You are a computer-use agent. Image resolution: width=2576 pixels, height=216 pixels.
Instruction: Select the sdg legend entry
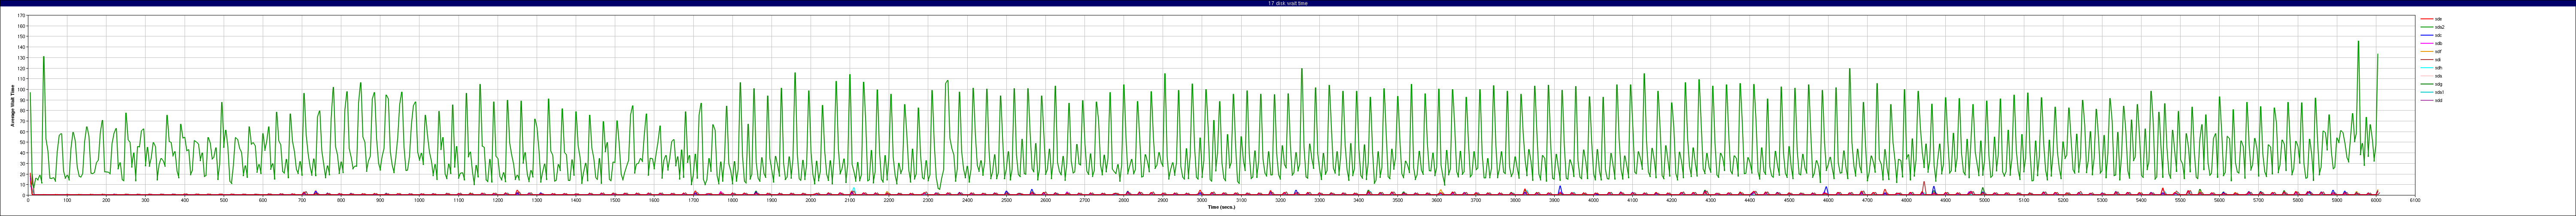click(x=2430, y=84)
